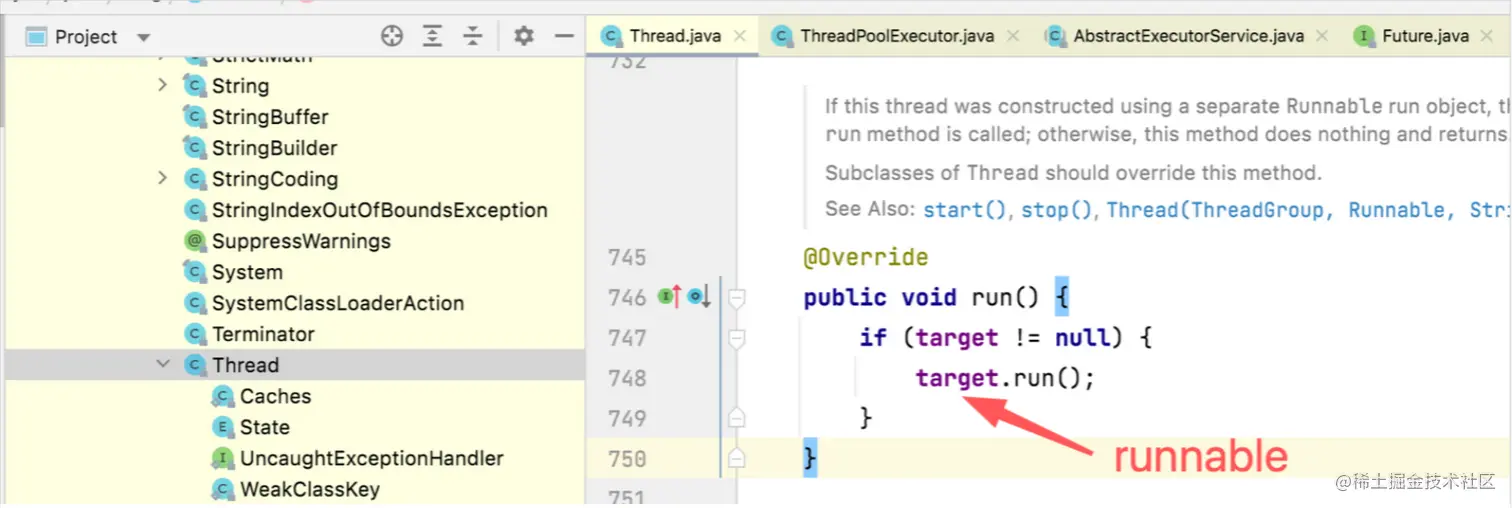Click the class icon beside StringBuffer

(195, 117)
